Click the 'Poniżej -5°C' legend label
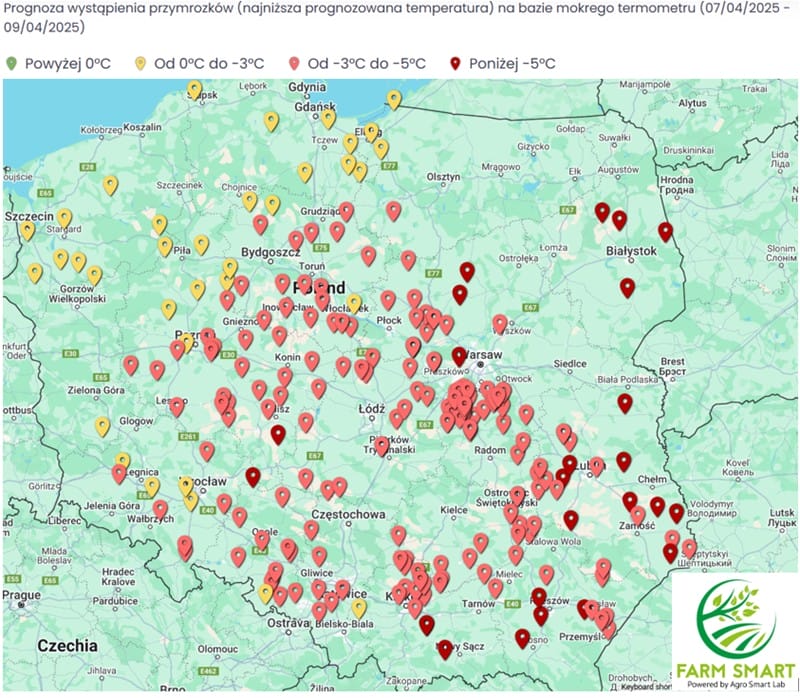Screen dimensions: 800x698 click(x=512, y=64)
